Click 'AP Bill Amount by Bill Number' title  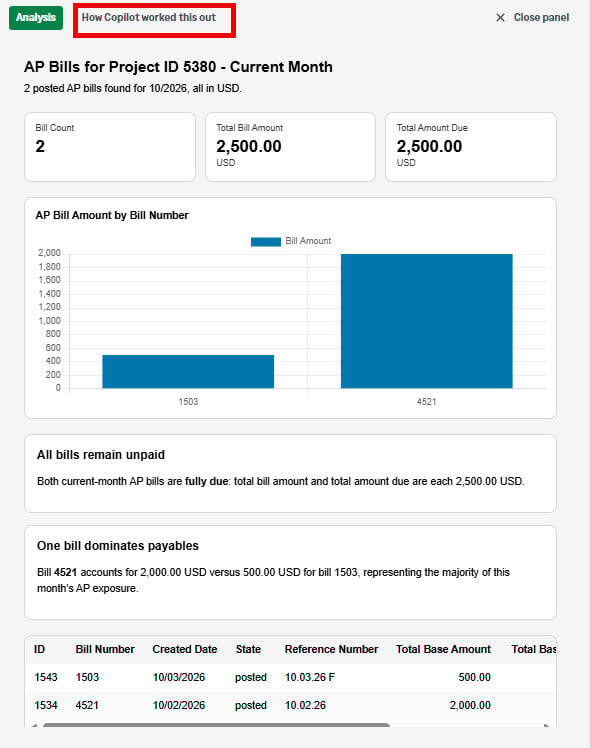tap(112, 215)
